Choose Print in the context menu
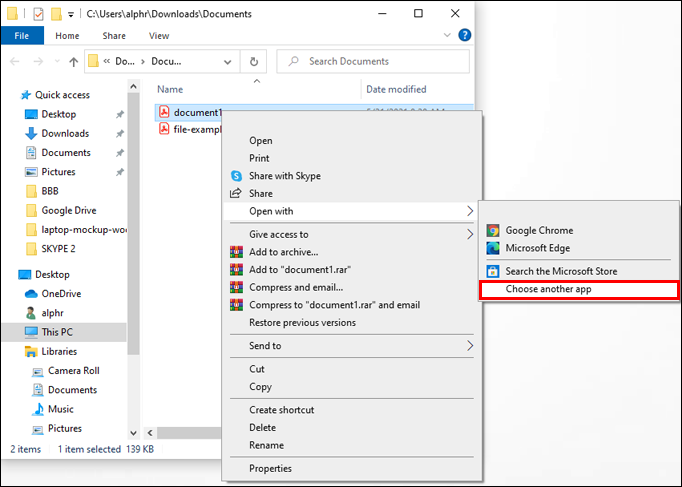Screen dimensions: 682x487 click(352, 158)
